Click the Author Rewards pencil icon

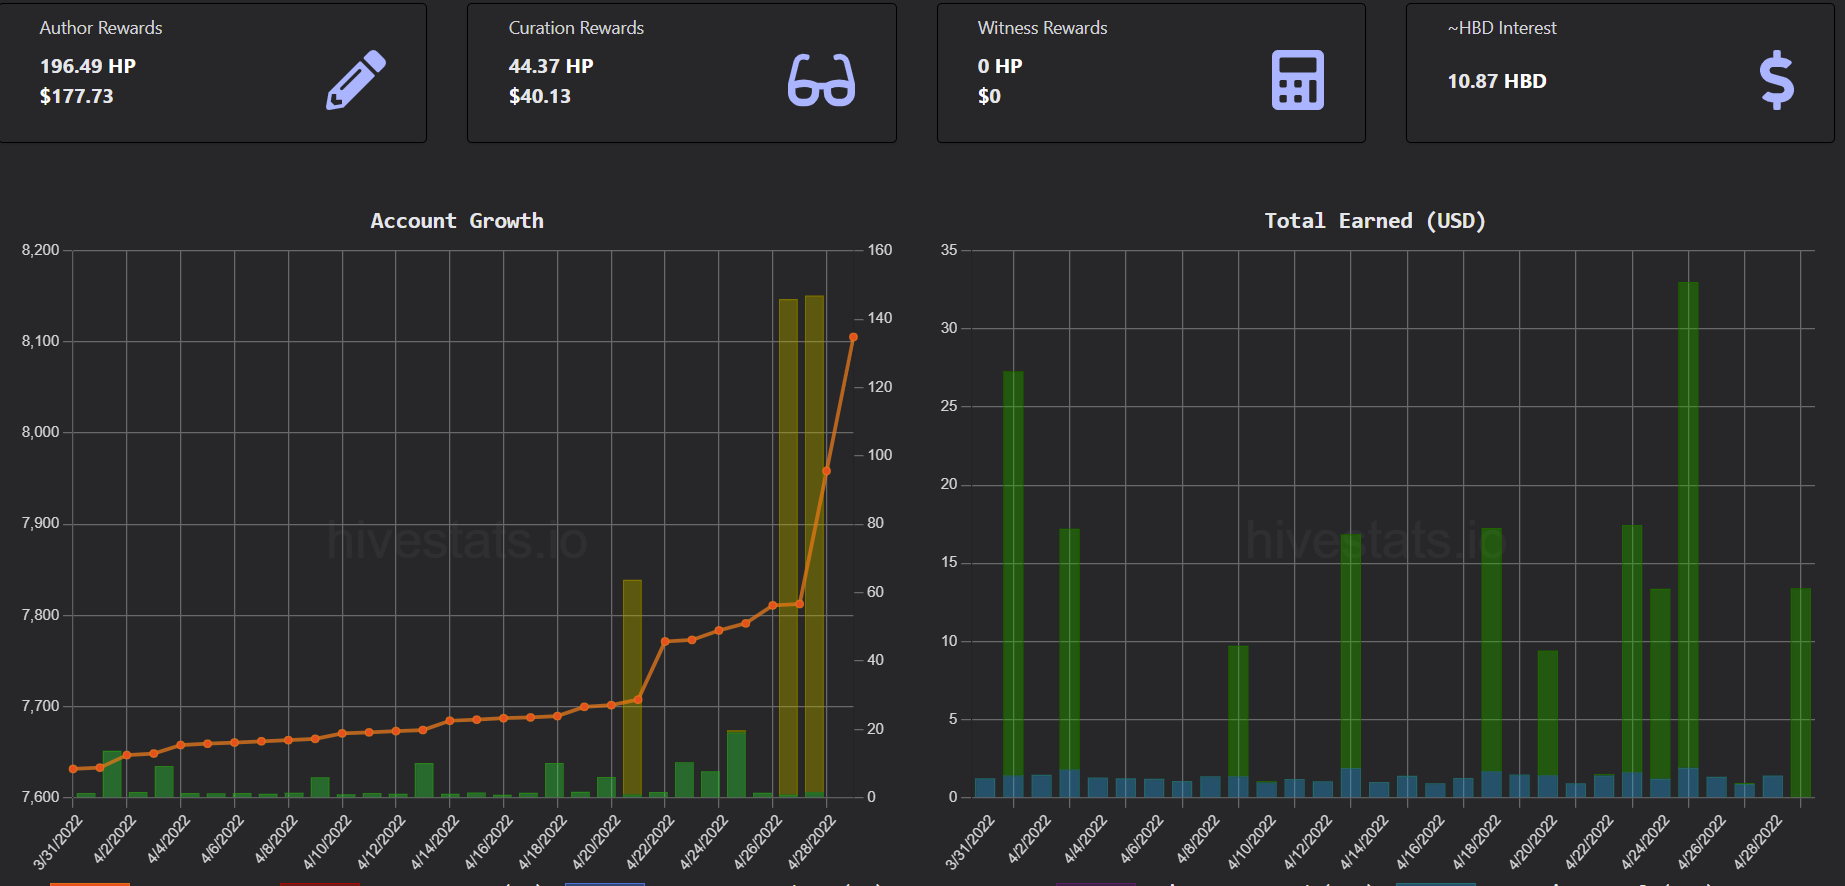(356, 80)
